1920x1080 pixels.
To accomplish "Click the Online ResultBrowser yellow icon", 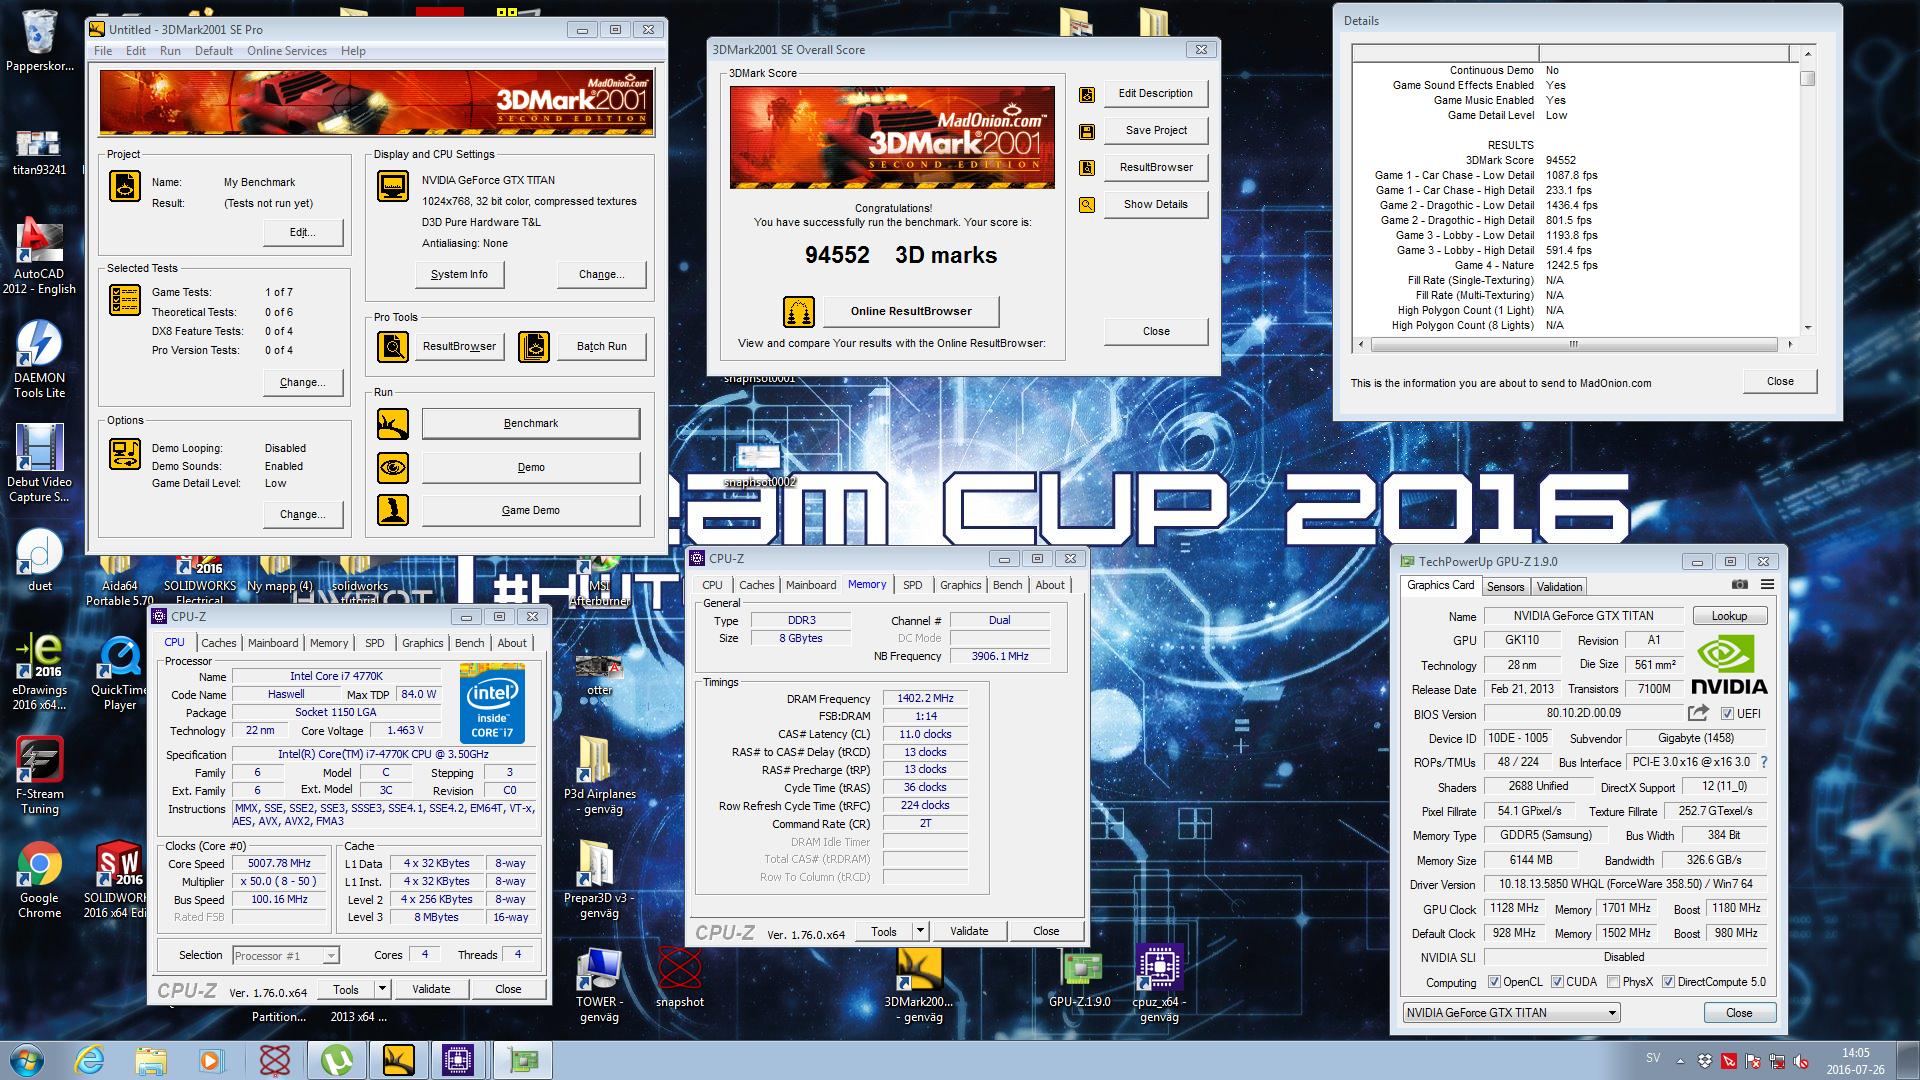I will click(798, 312).
